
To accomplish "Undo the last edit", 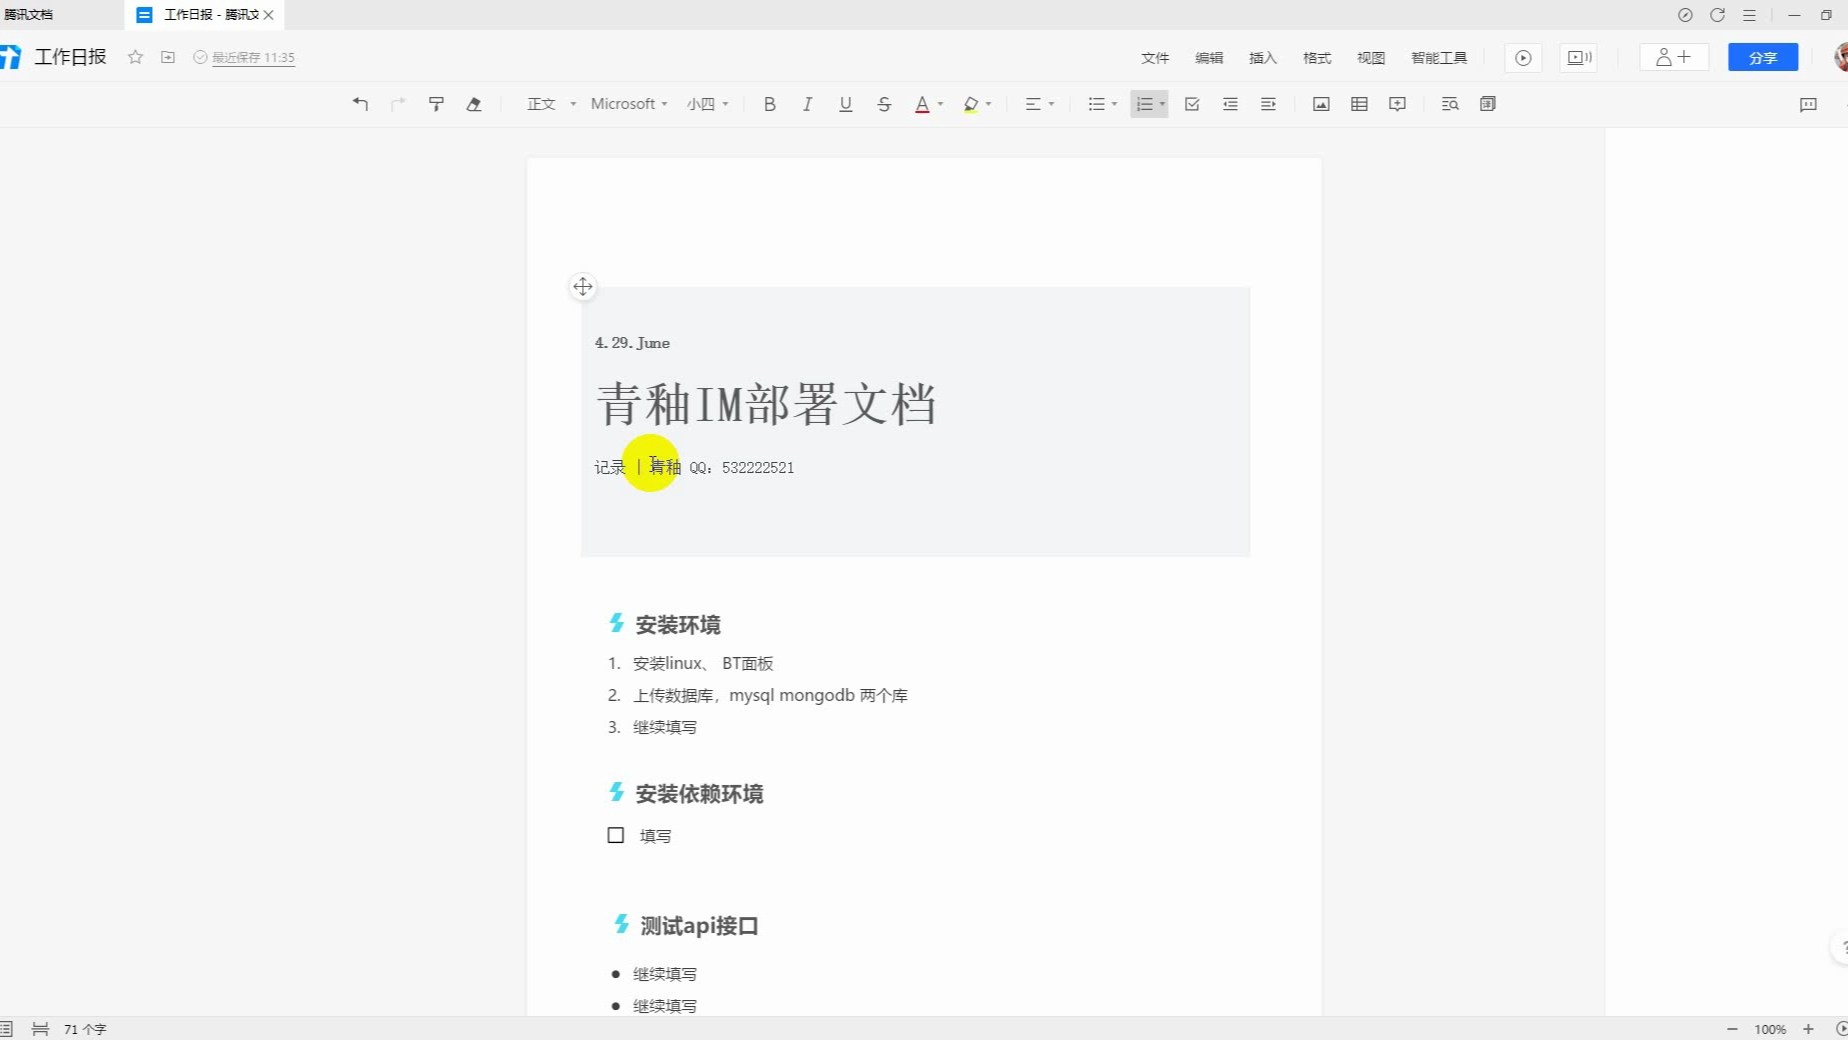I will pos(360,104).
